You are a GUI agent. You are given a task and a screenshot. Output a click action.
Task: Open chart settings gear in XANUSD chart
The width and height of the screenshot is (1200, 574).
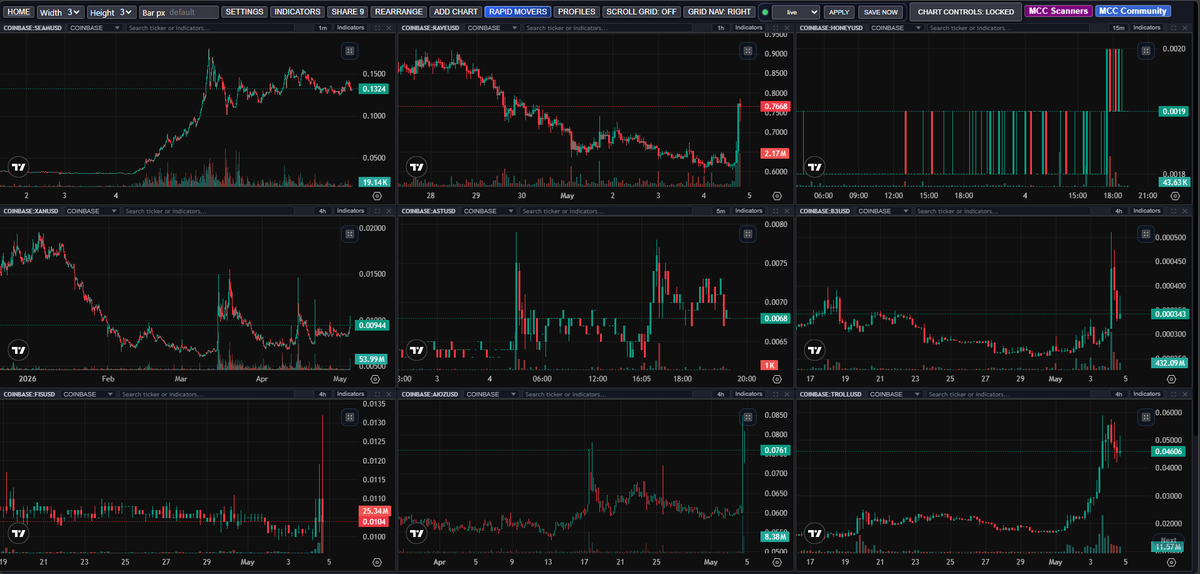coord(376,380)
